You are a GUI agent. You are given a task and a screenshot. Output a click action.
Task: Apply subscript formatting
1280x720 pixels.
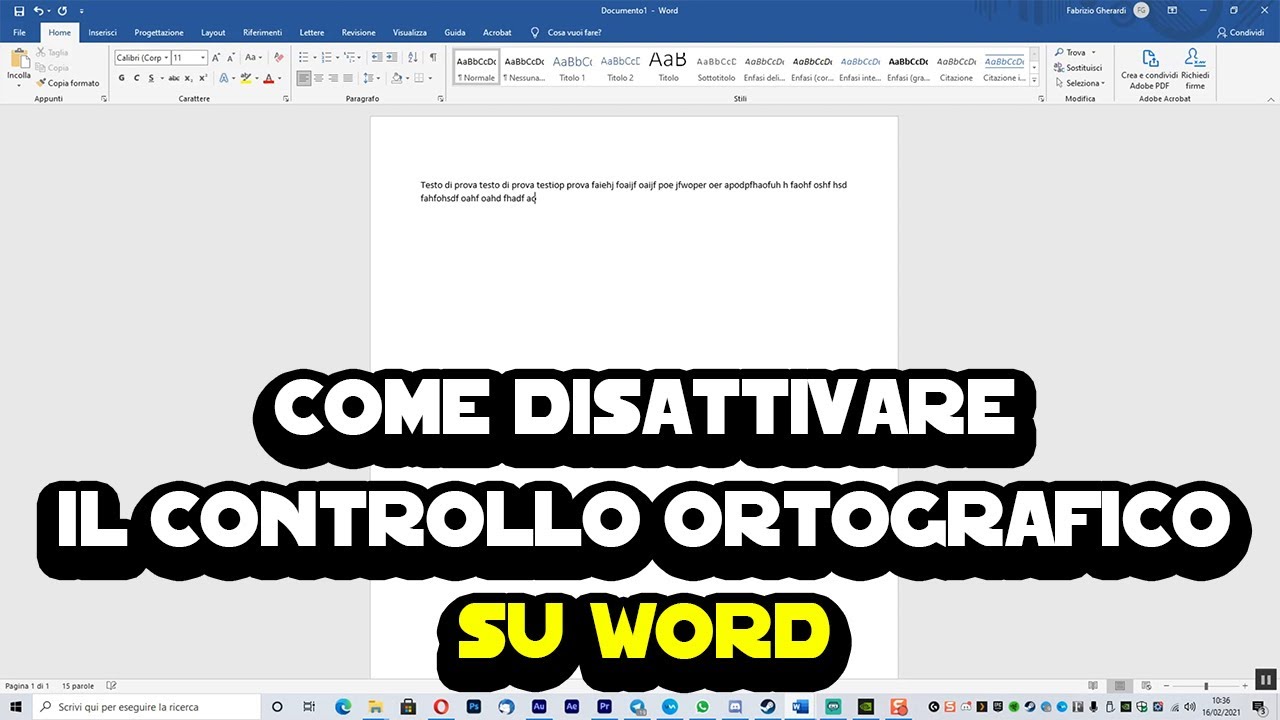tap(188, 78)
